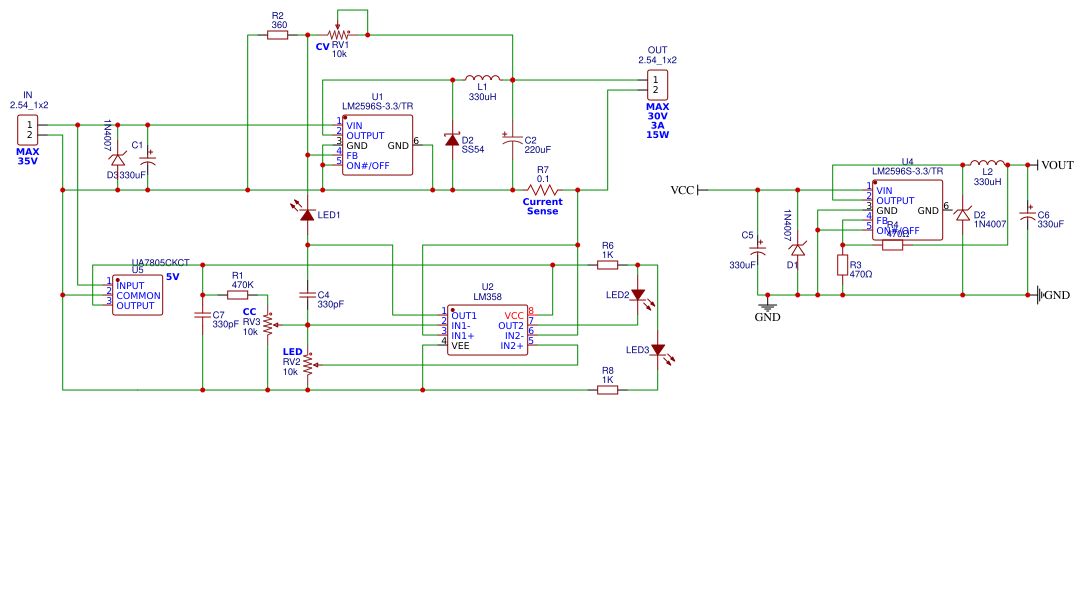The width and height of the screenshot is (1085, 605).
Task: Click resistor R3 470Ω symbol
Action: tap(842, 265)
